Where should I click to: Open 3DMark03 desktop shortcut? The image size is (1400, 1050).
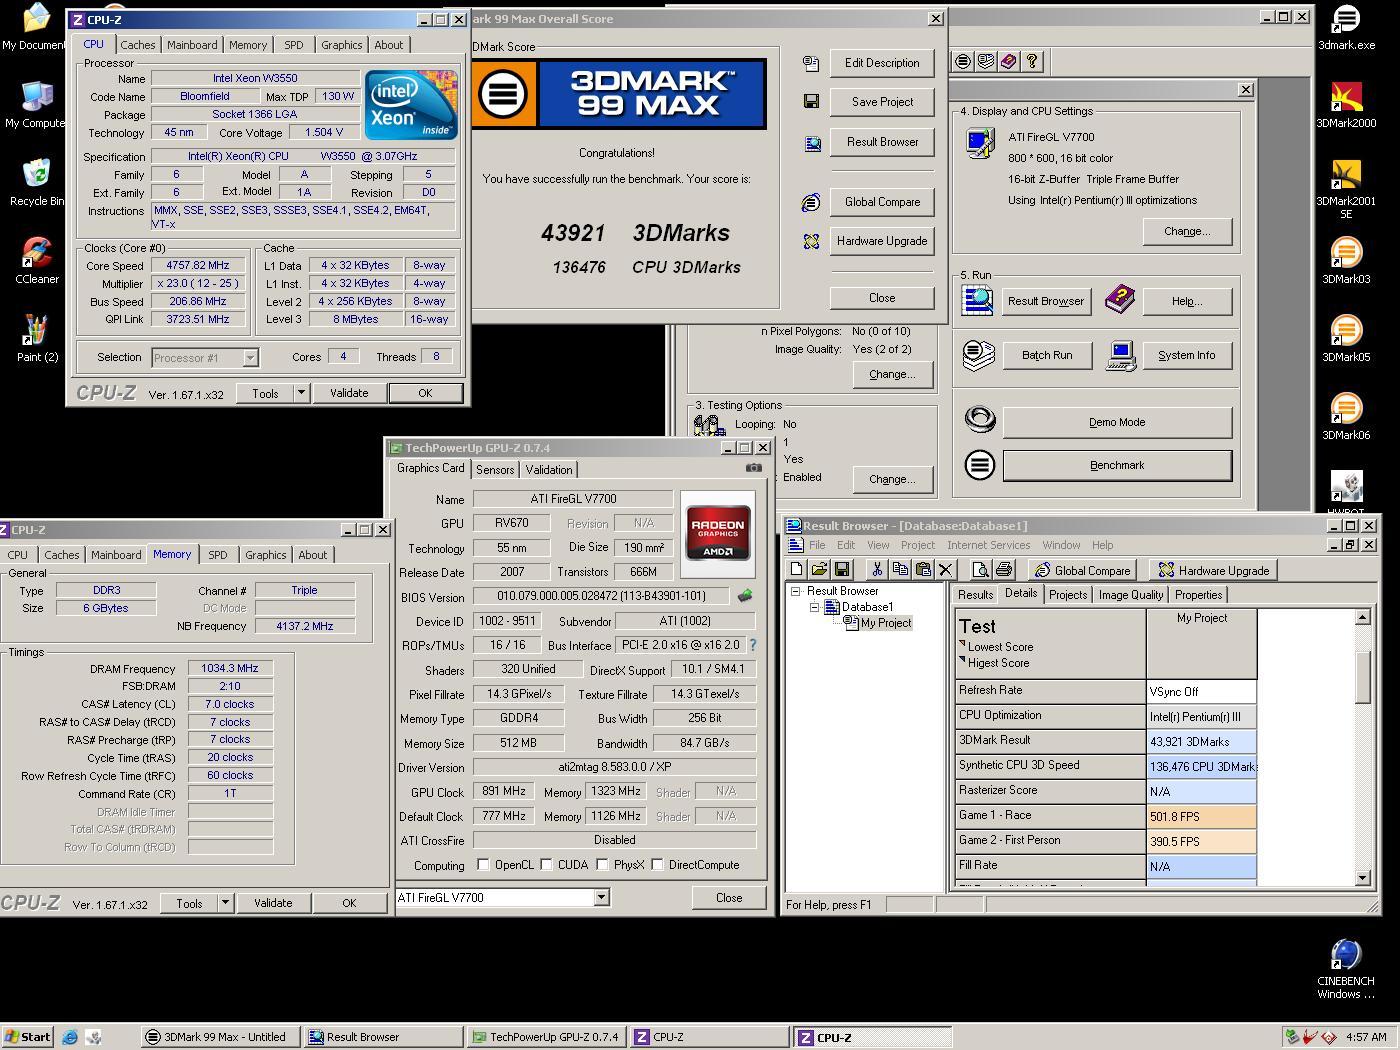(x=1346, y=261)
